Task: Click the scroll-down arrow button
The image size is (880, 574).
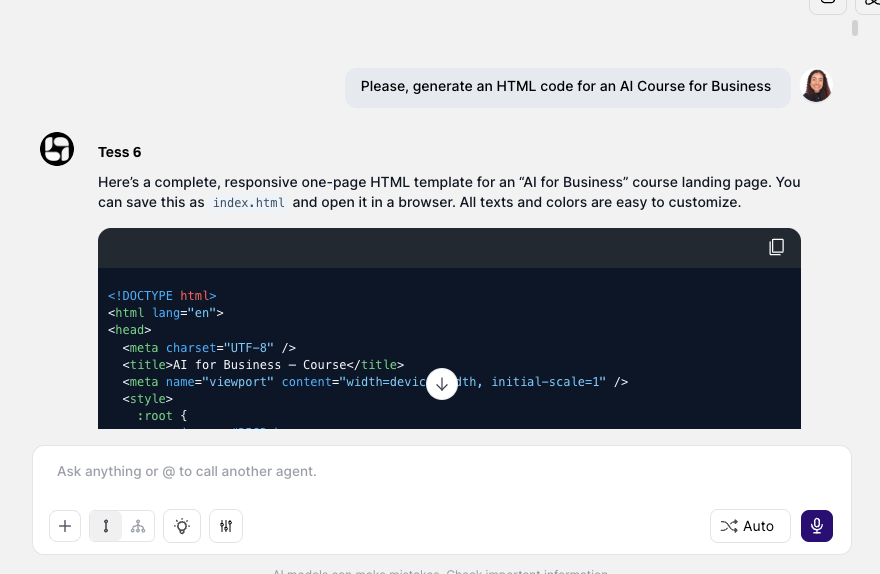Action: (x=442, y=384)
